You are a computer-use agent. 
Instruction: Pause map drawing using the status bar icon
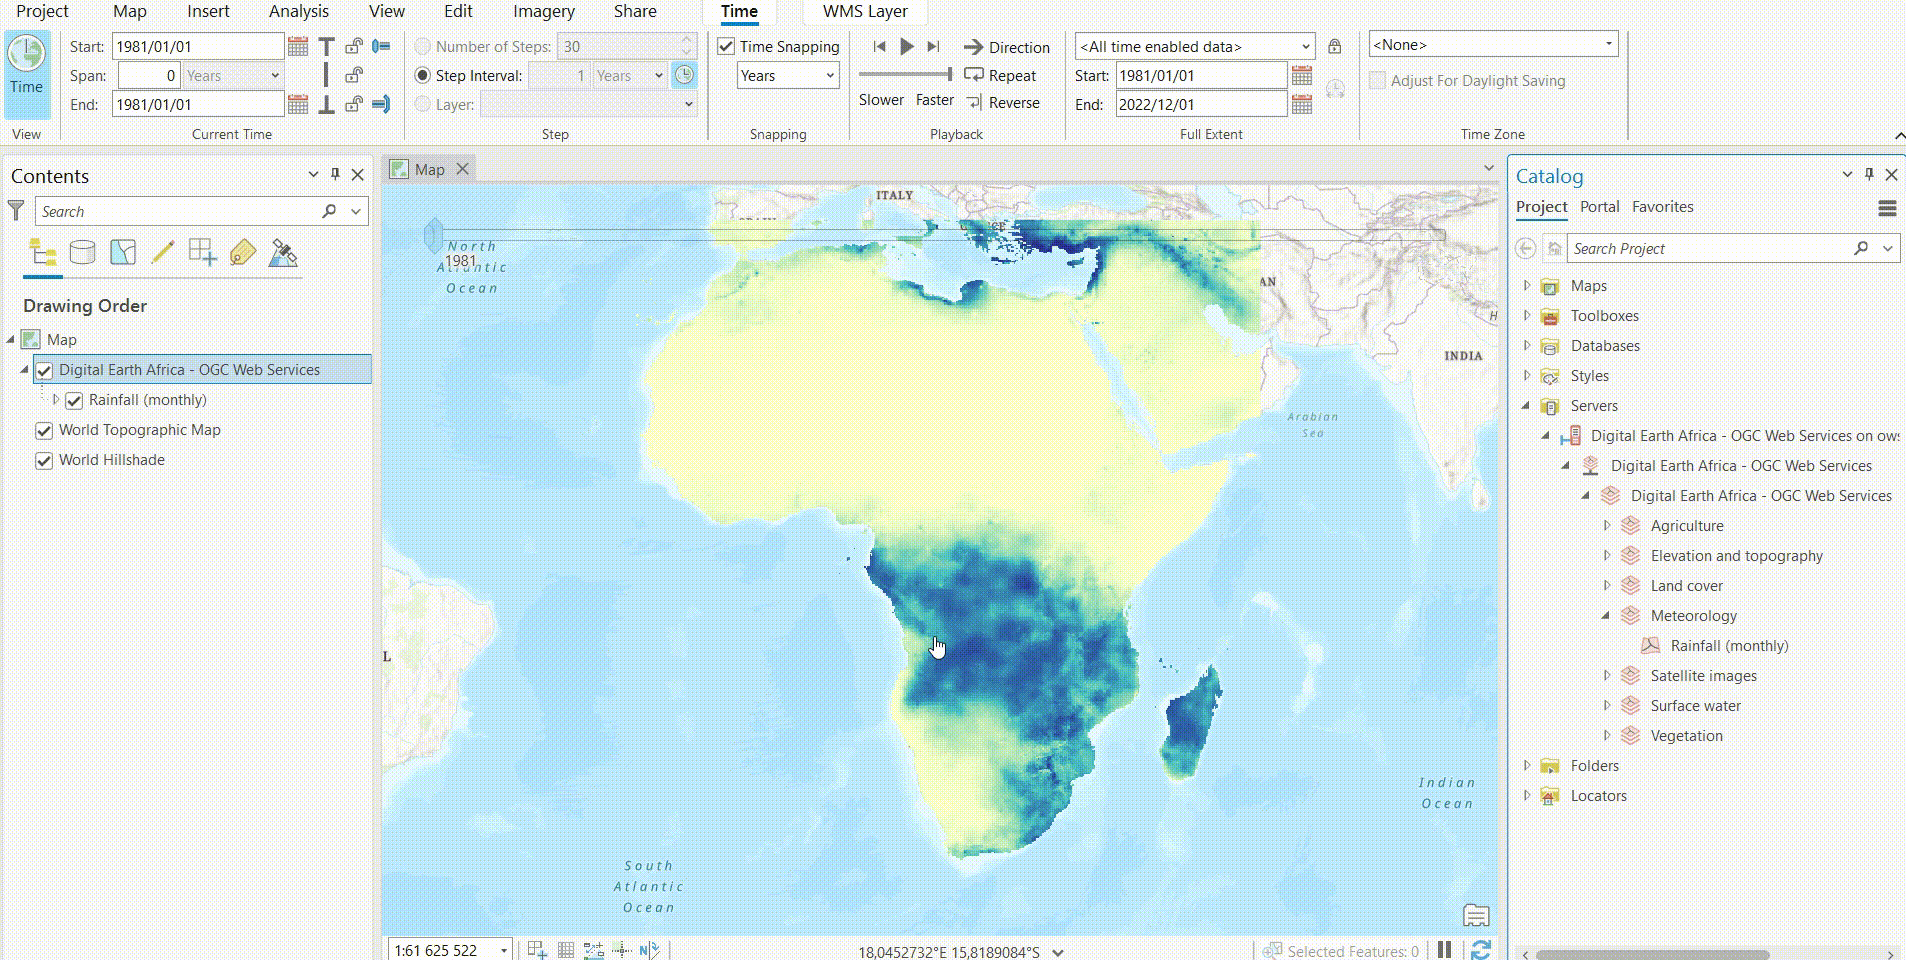point(1443,950)
